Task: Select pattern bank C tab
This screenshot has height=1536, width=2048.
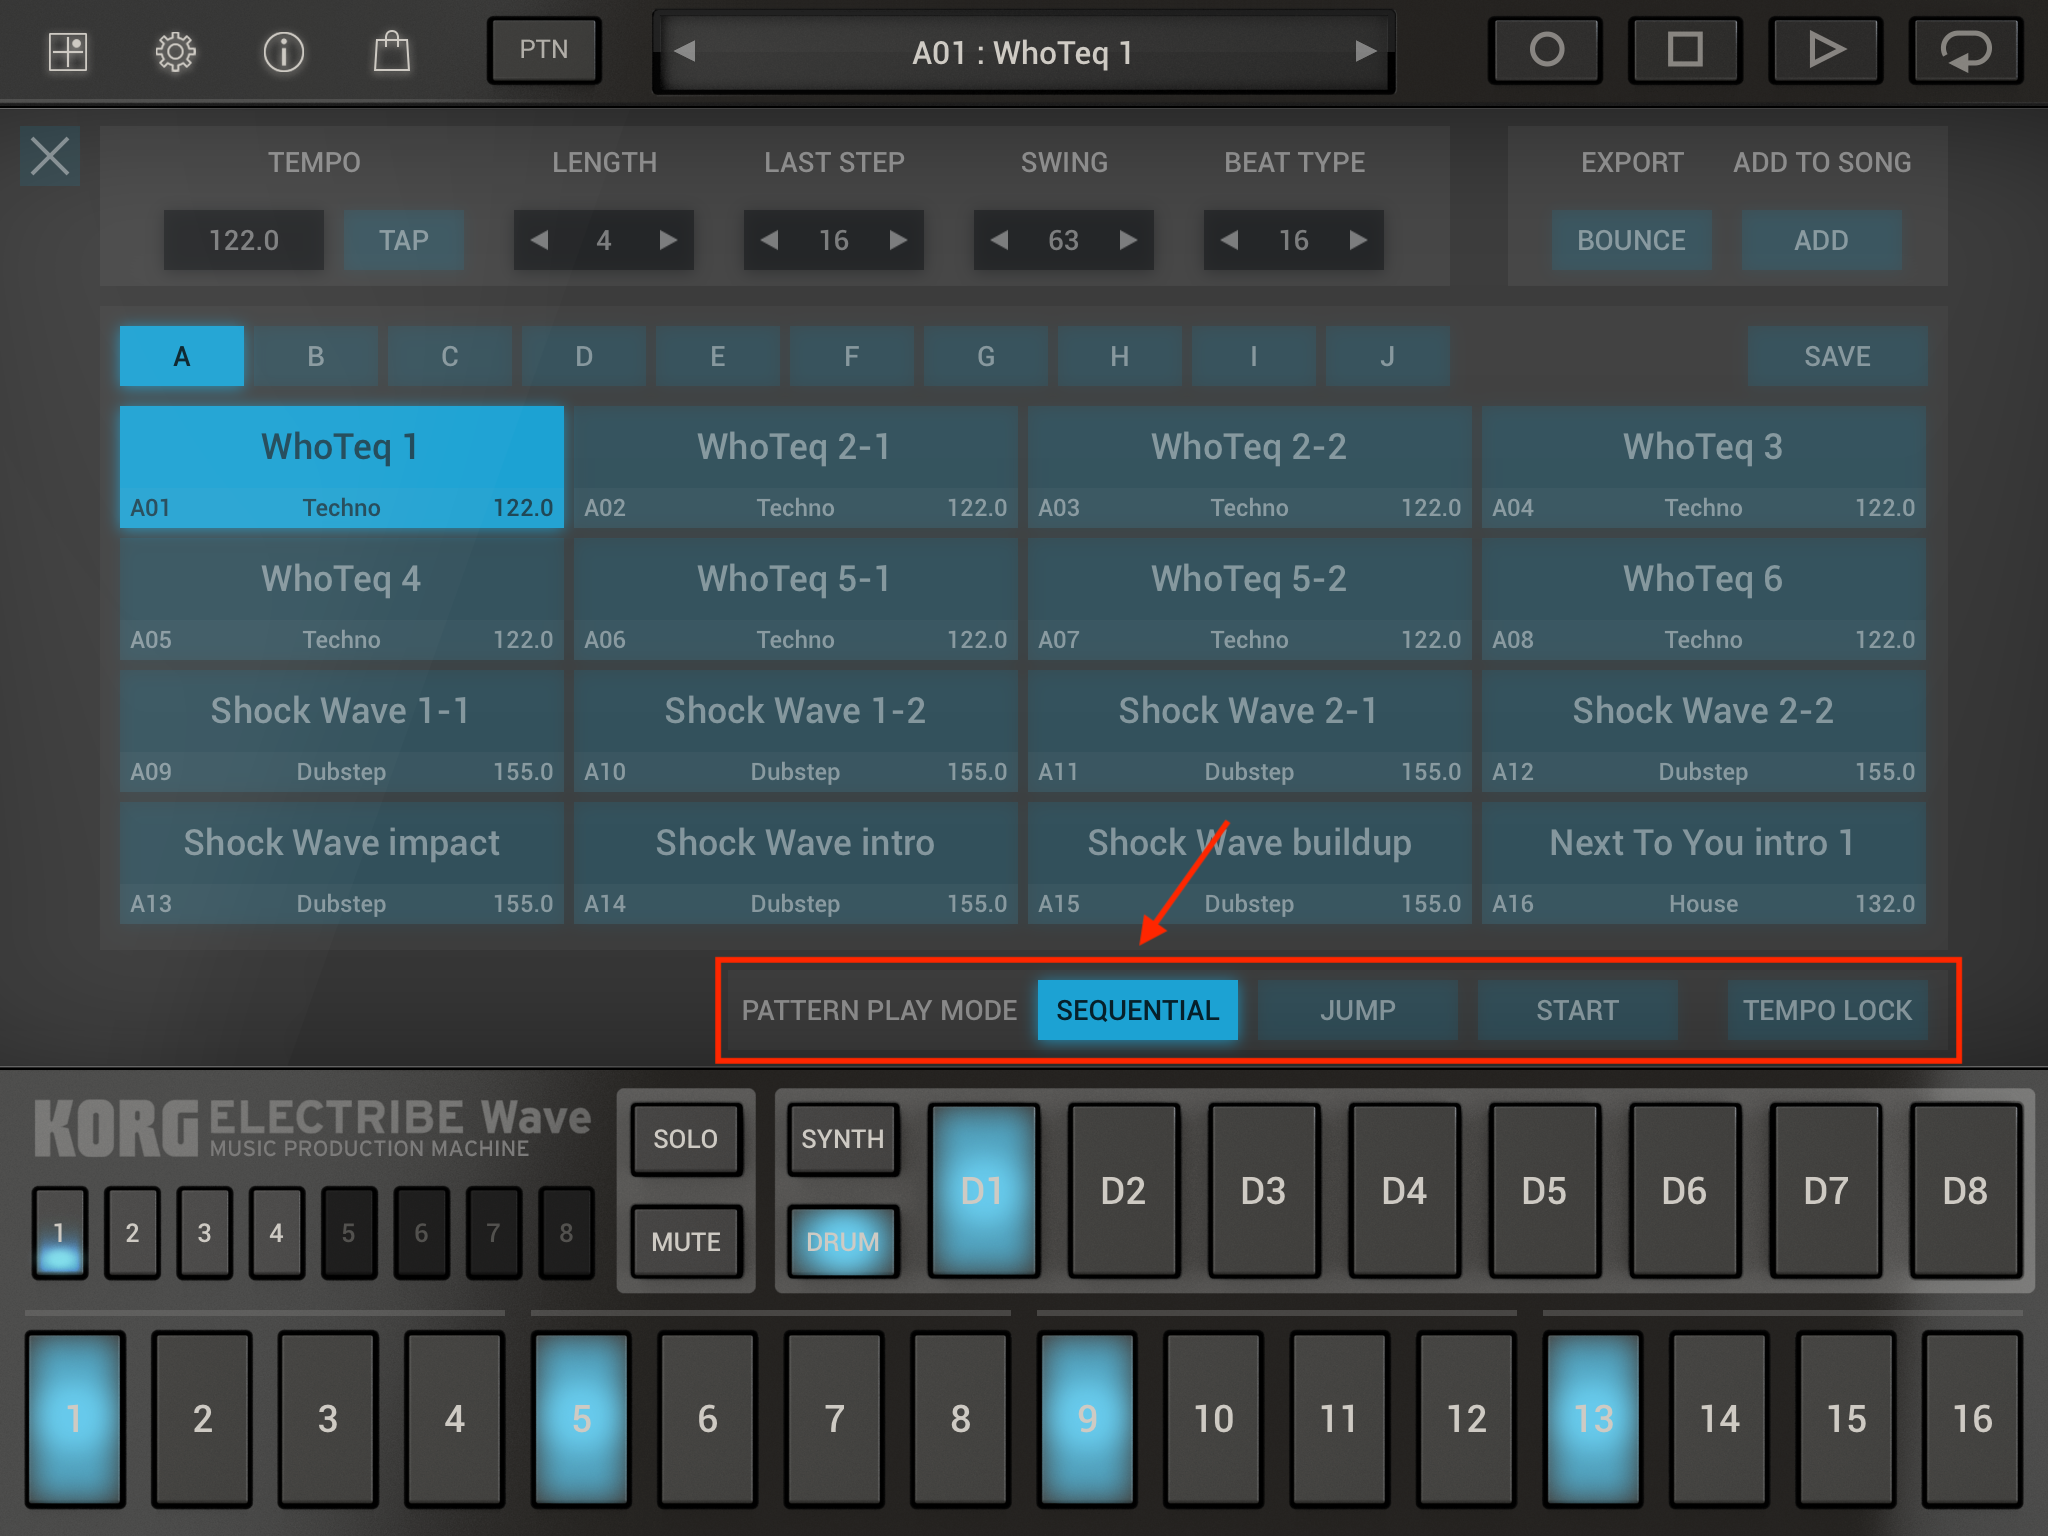Action: coord(450,356)
